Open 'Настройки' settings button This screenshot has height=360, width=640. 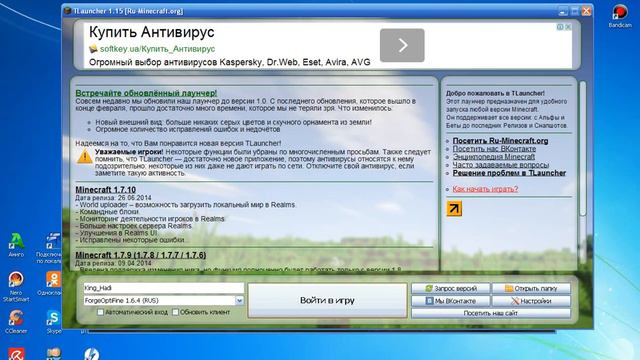531,301
